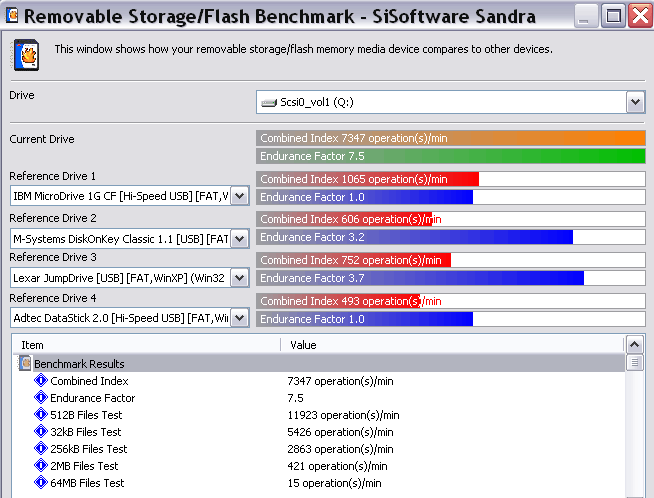Viewport: 654px width, 498px height.
Task: Select the 256kB Files Test row
Action: [x=319, y=449]
